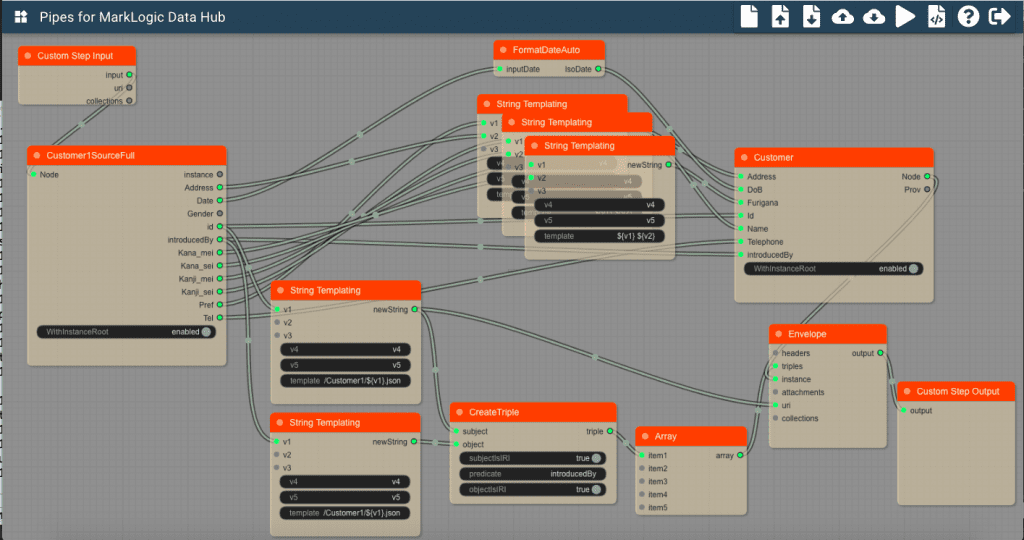This screenshot has width=1024, height=540.
Task: Click the download file icon in toolbar
Action: coord(811,16)
